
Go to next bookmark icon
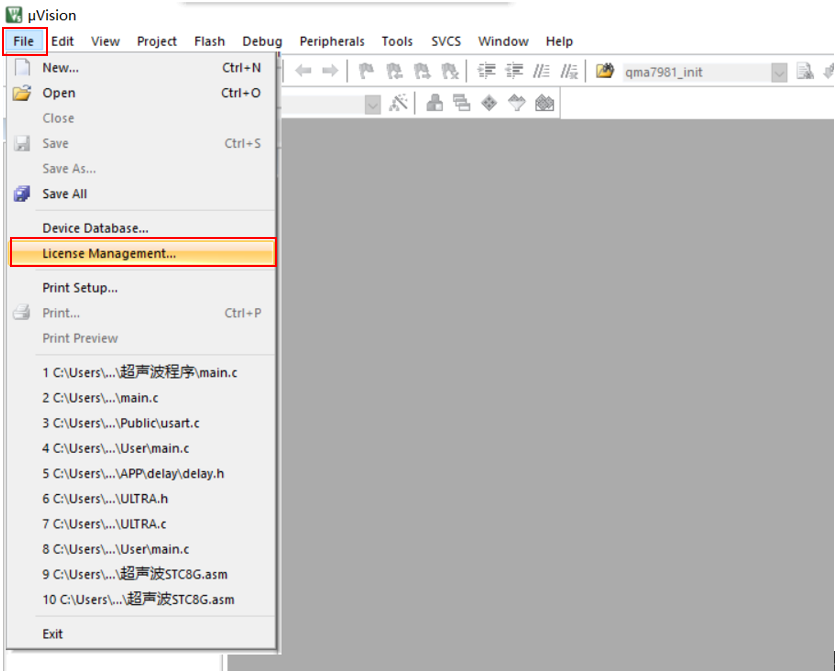(x=422, y=71)
